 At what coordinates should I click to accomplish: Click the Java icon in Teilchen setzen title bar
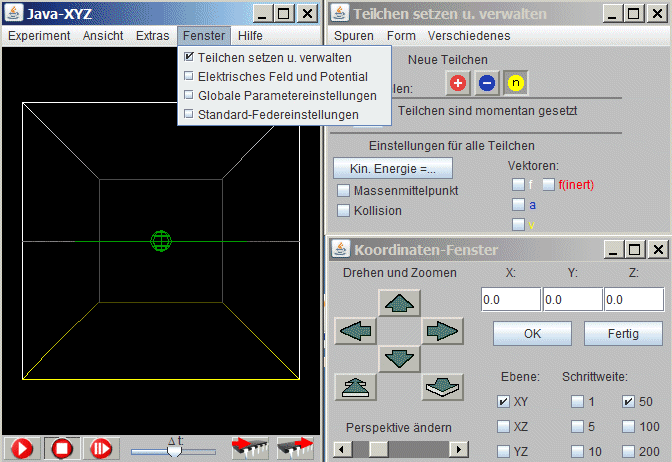click(340, 13)
